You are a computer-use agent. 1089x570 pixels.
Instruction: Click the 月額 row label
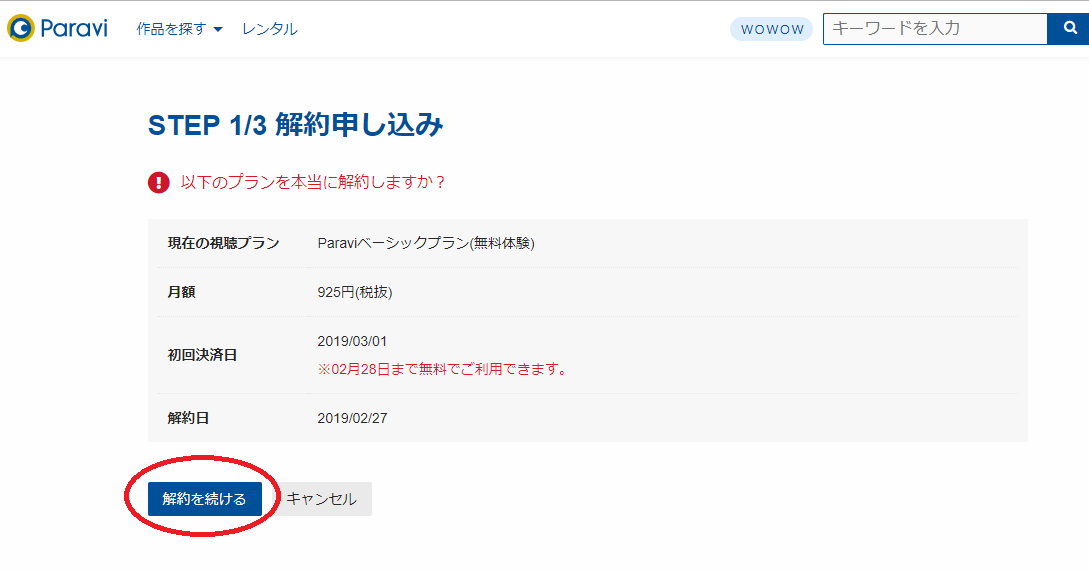pos(181,292)
